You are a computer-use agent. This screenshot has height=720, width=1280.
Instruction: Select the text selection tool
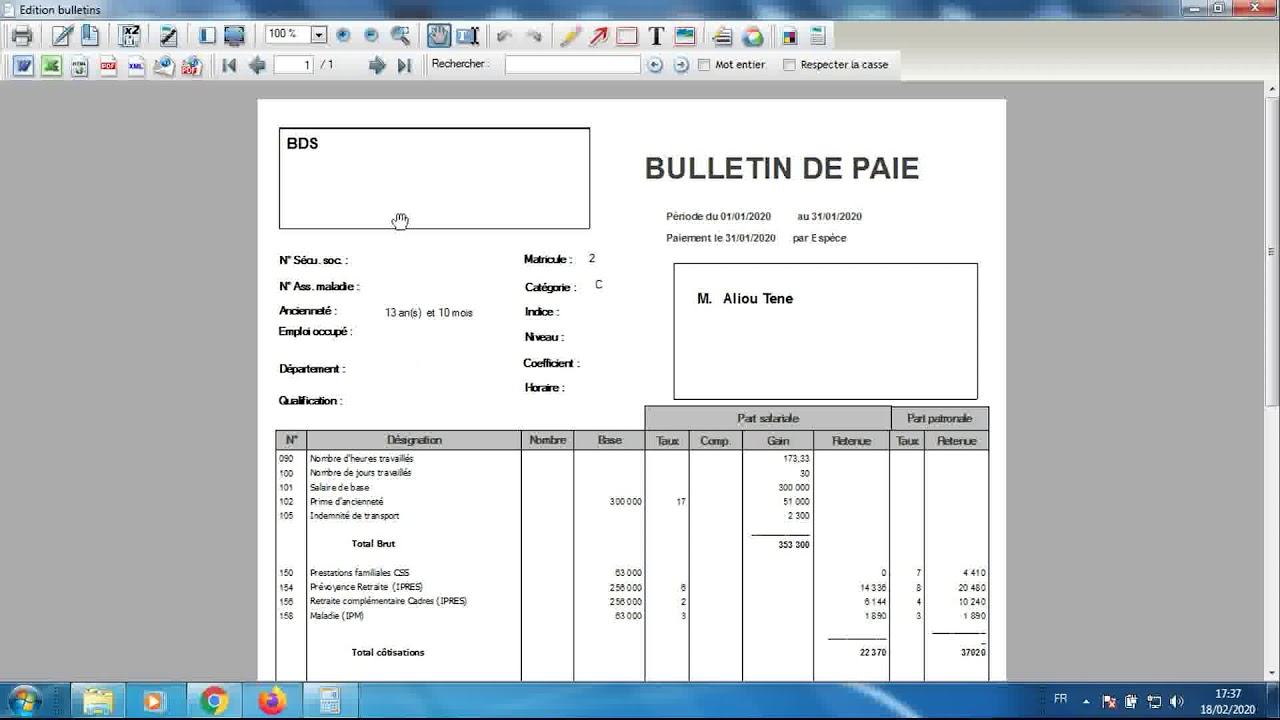467,36
